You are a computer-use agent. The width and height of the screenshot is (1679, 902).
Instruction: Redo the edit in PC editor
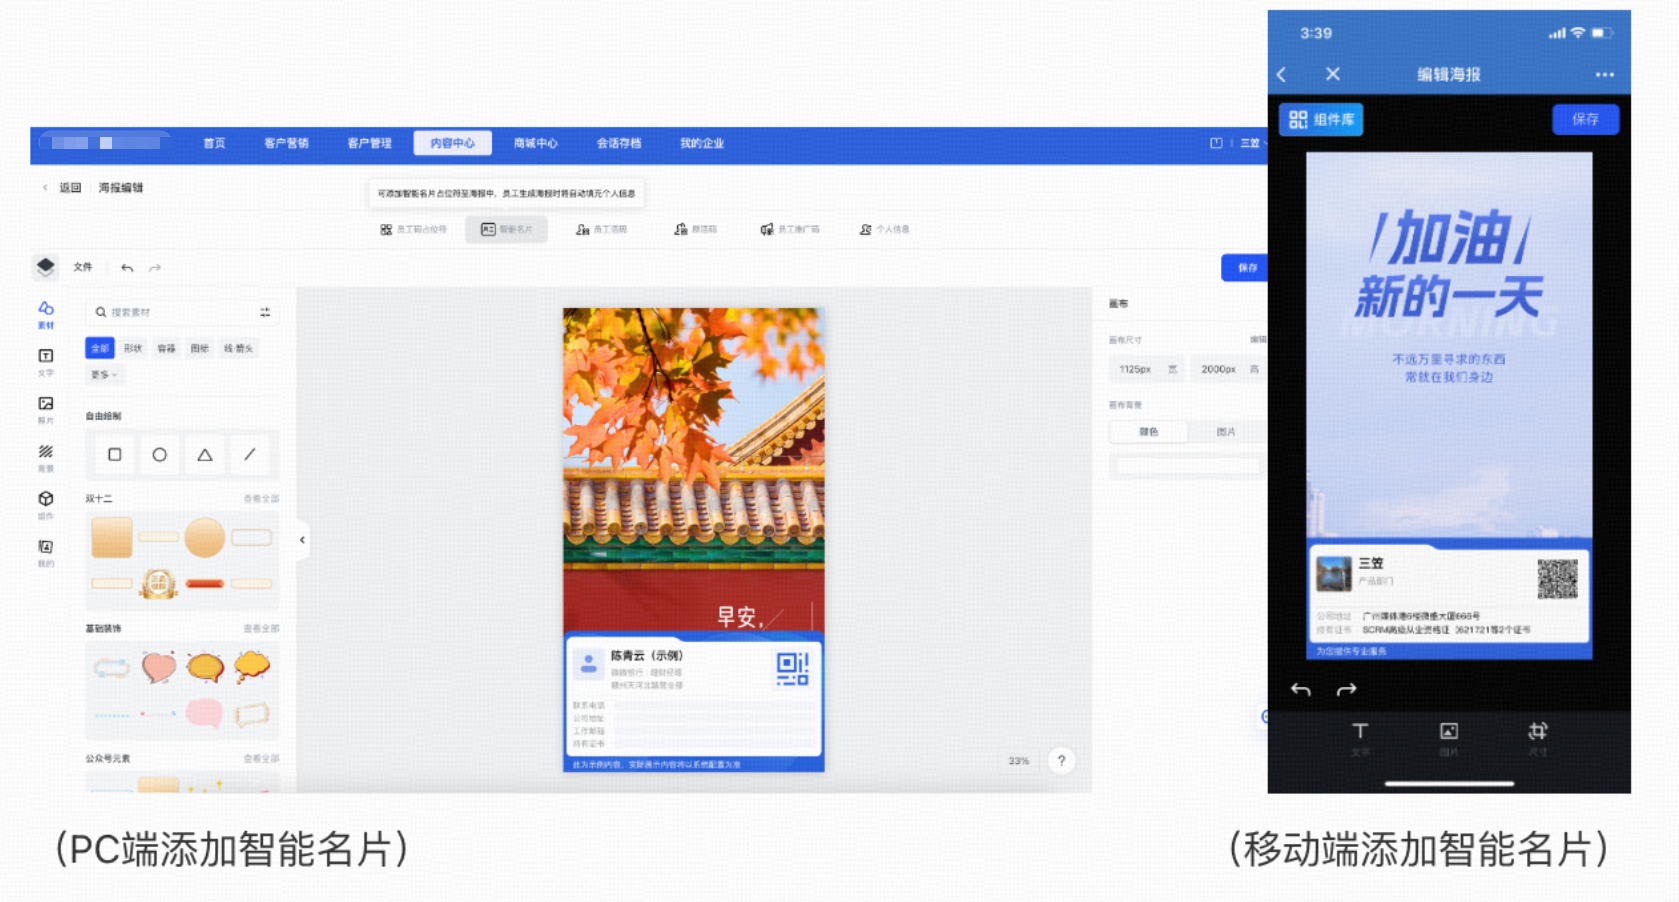click(155, 268)
